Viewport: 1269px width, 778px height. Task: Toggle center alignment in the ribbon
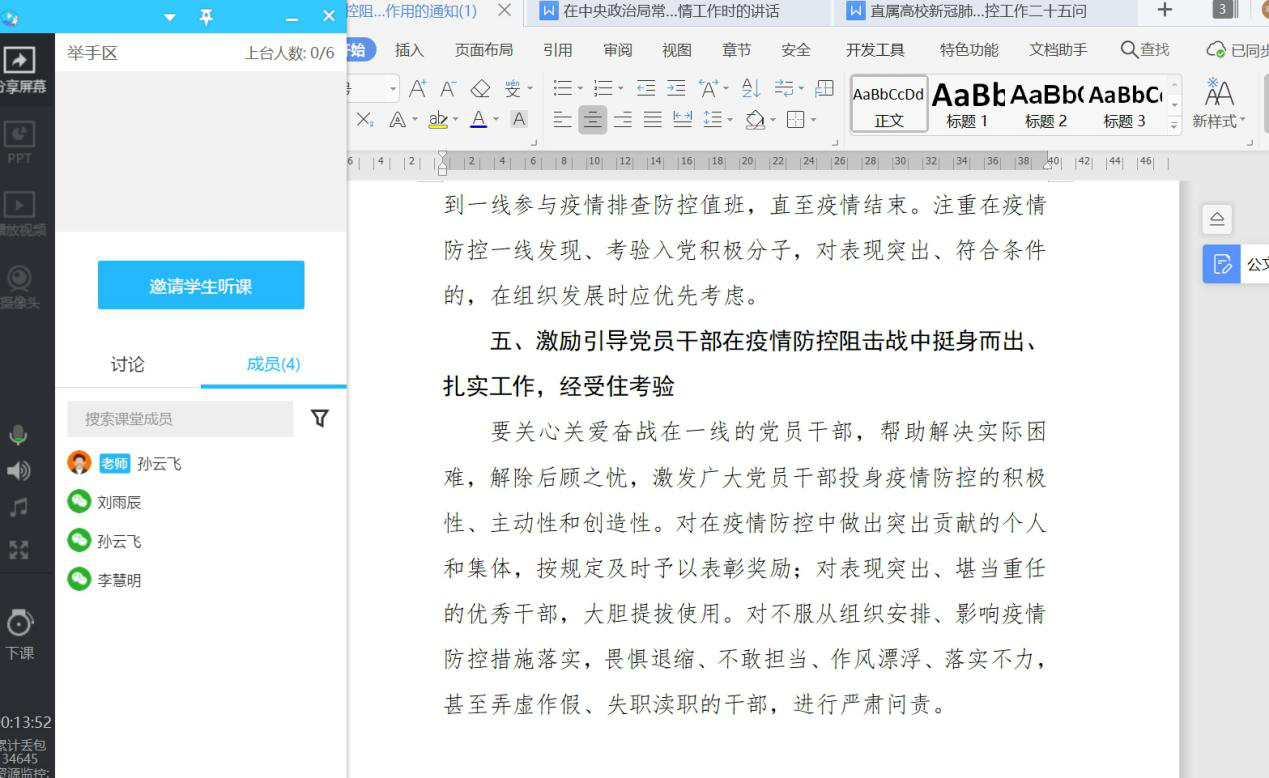click(x=592, y=120)
